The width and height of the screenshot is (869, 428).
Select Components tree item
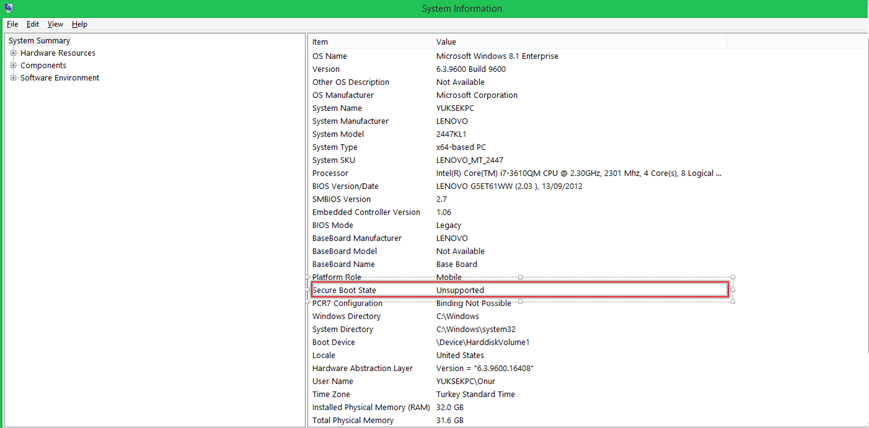click(43, 65)
